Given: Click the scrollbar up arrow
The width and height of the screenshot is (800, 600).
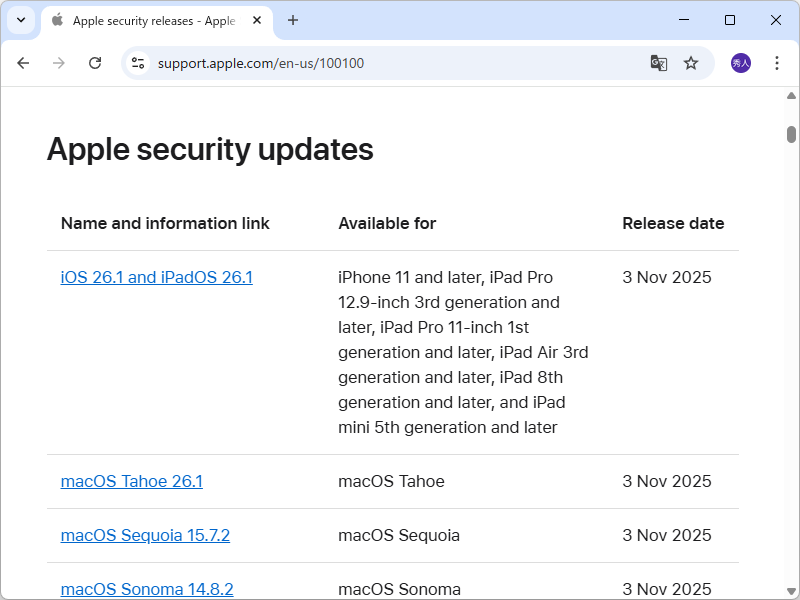Looking at the screenshot, I should coord(791,97).
